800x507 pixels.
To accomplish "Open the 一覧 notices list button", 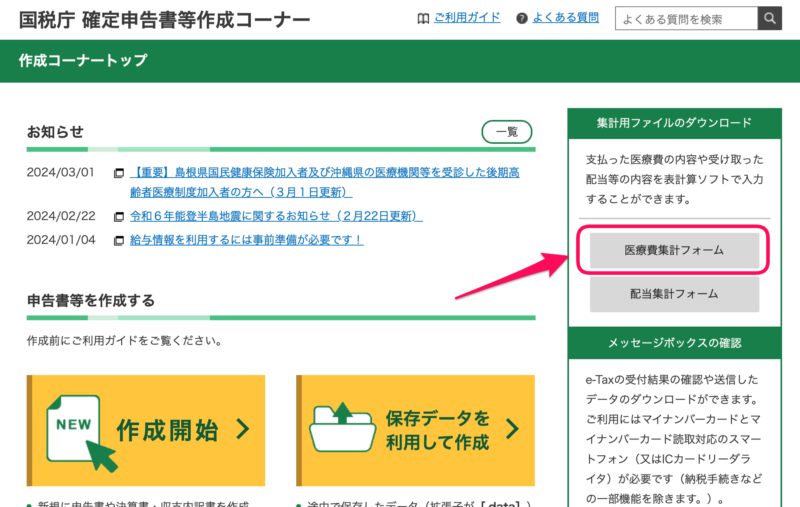I will [x=507, y=132].
